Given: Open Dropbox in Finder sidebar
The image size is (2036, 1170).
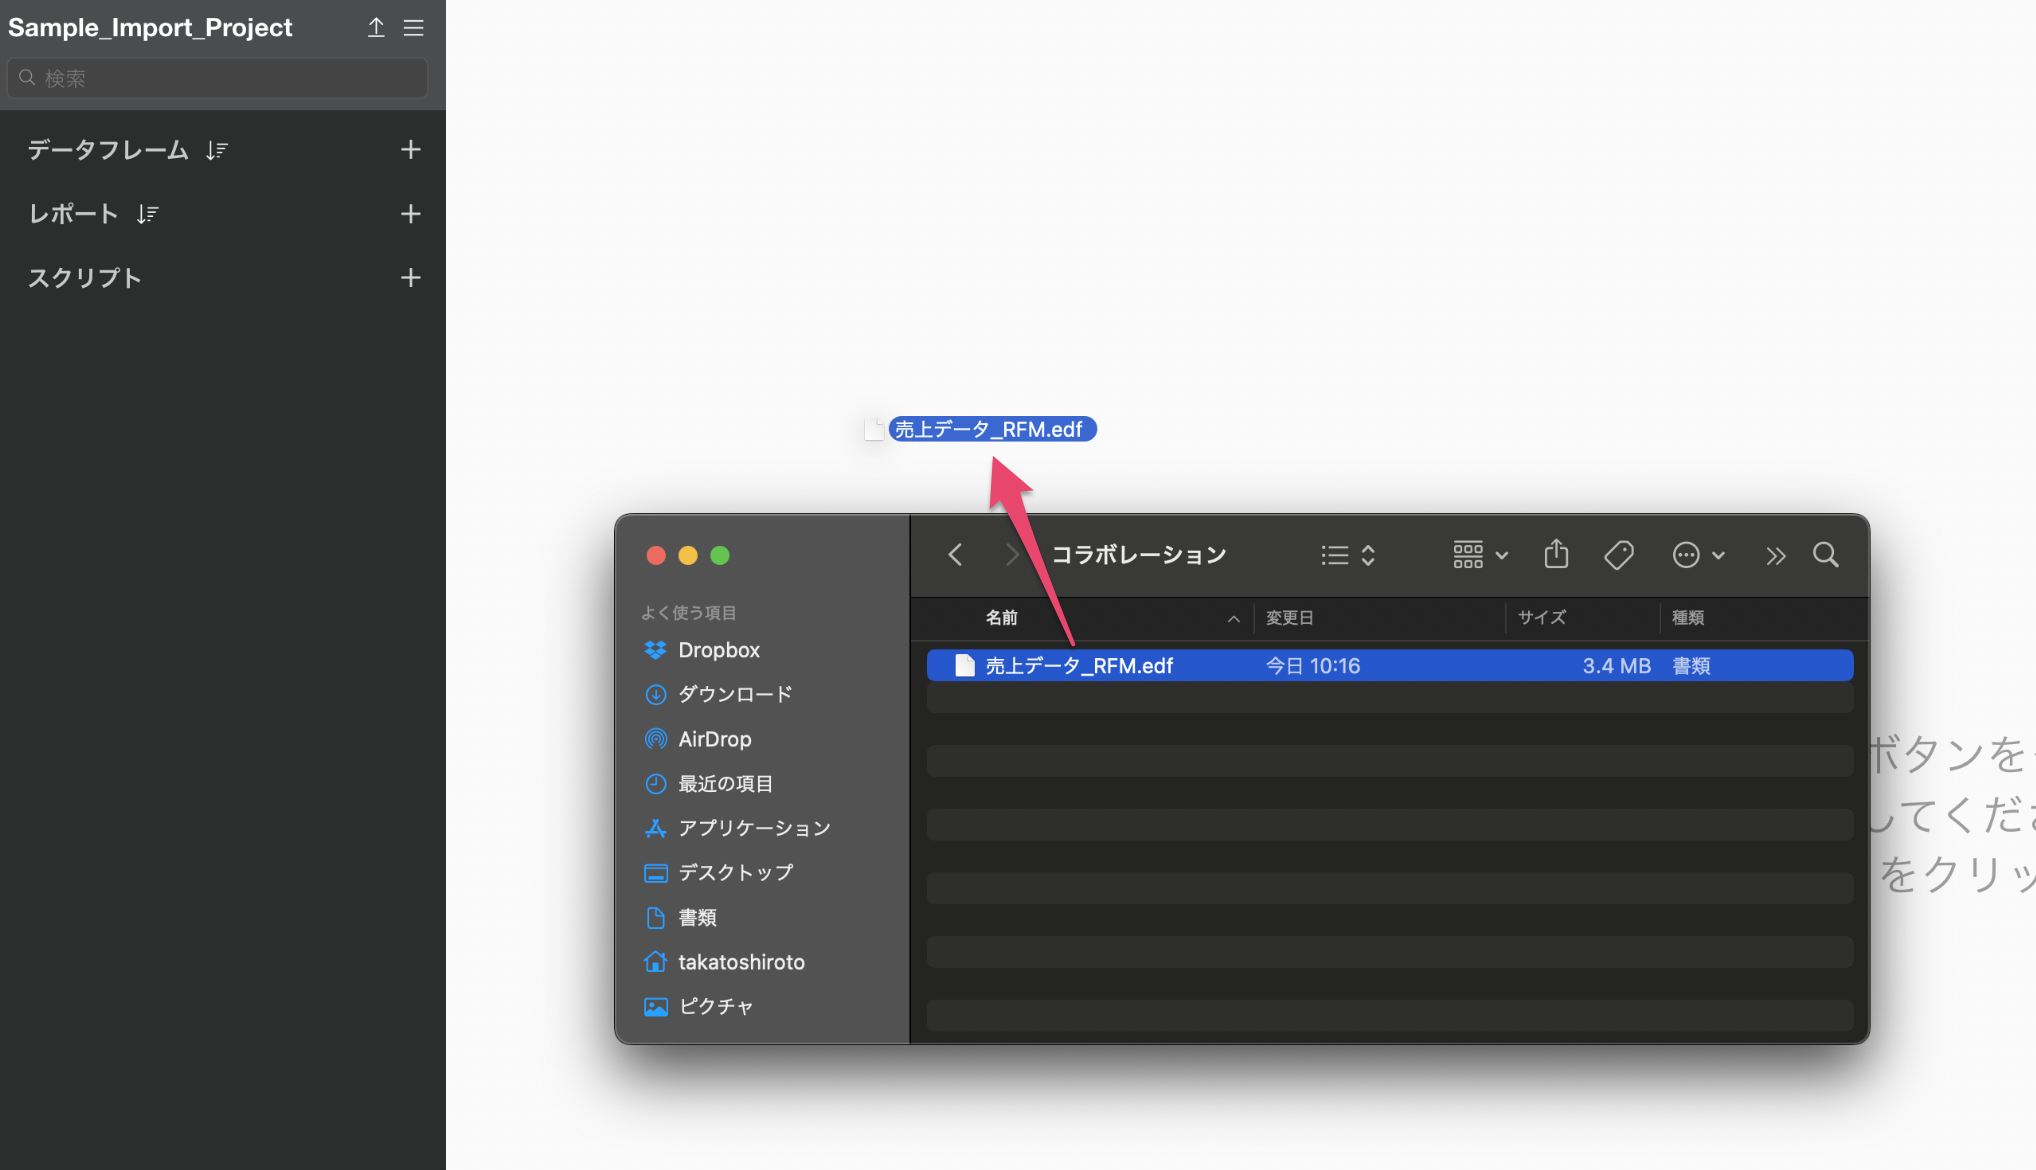Looking at the screenshot, I should click(718, 650).
